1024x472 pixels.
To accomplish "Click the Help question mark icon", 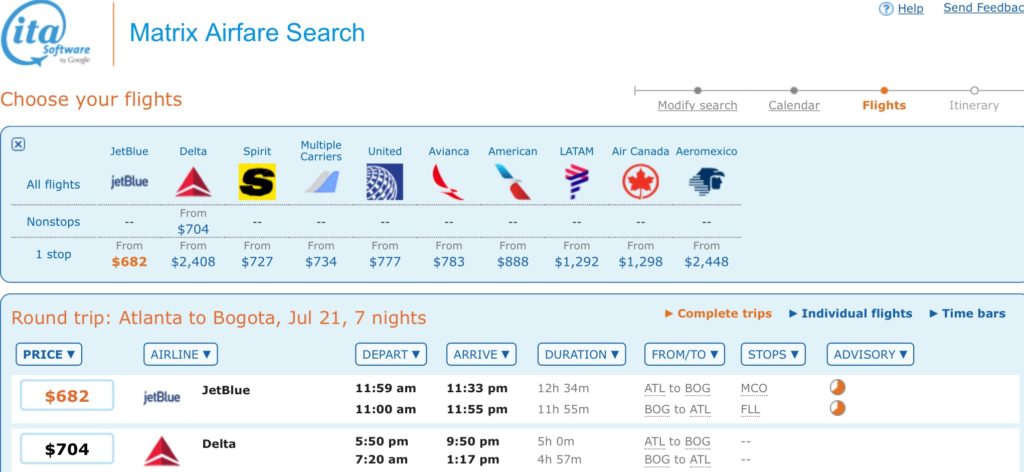I will [886, 9].
